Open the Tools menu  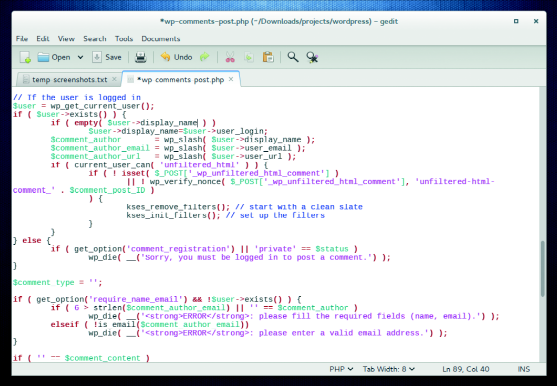click(124, 39)
